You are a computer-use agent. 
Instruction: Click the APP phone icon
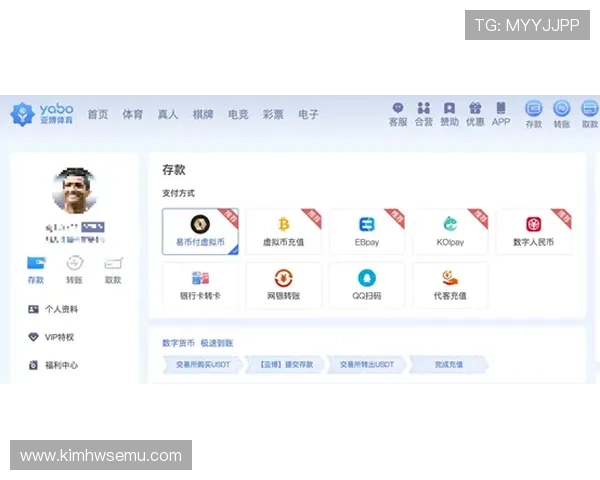[x=501, y=108]
